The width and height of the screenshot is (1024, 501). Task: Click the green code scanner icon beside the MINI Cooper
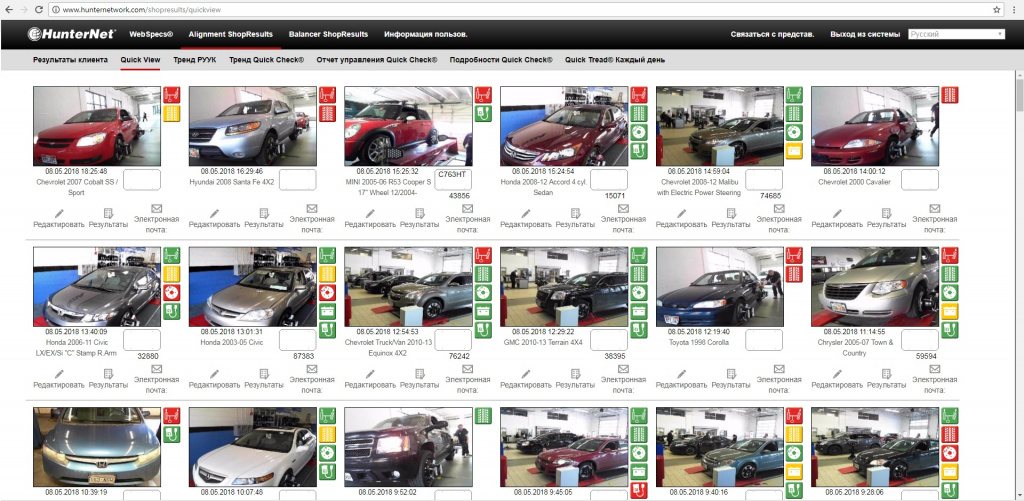(x=483, y=113)
